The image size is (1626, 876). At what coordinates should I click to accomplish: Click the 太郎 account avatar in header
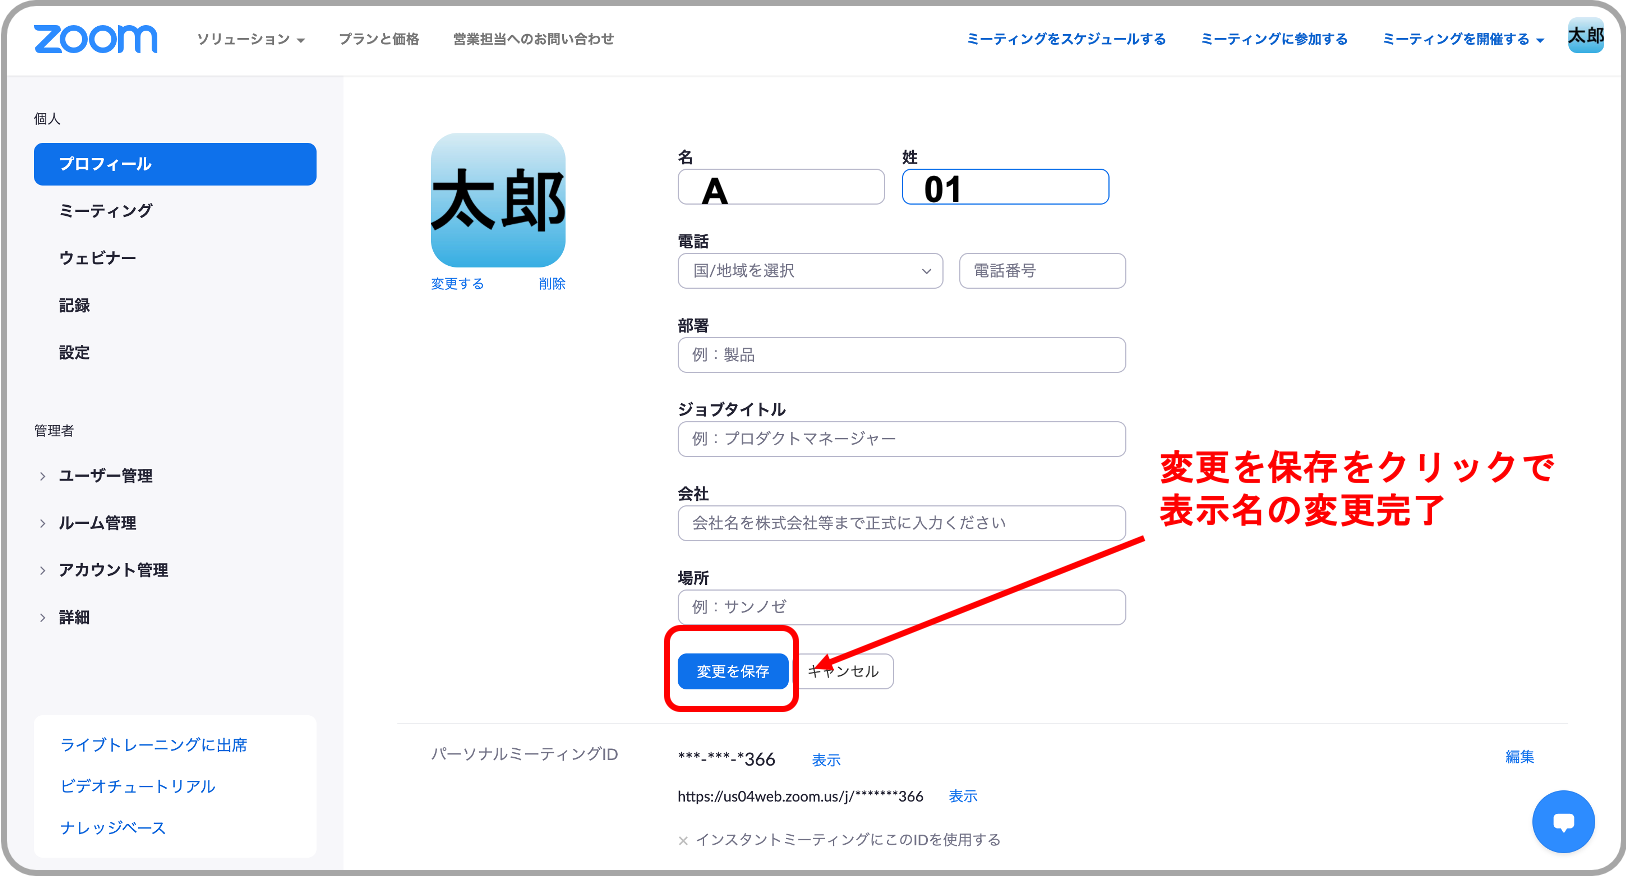click(1585, 36)
